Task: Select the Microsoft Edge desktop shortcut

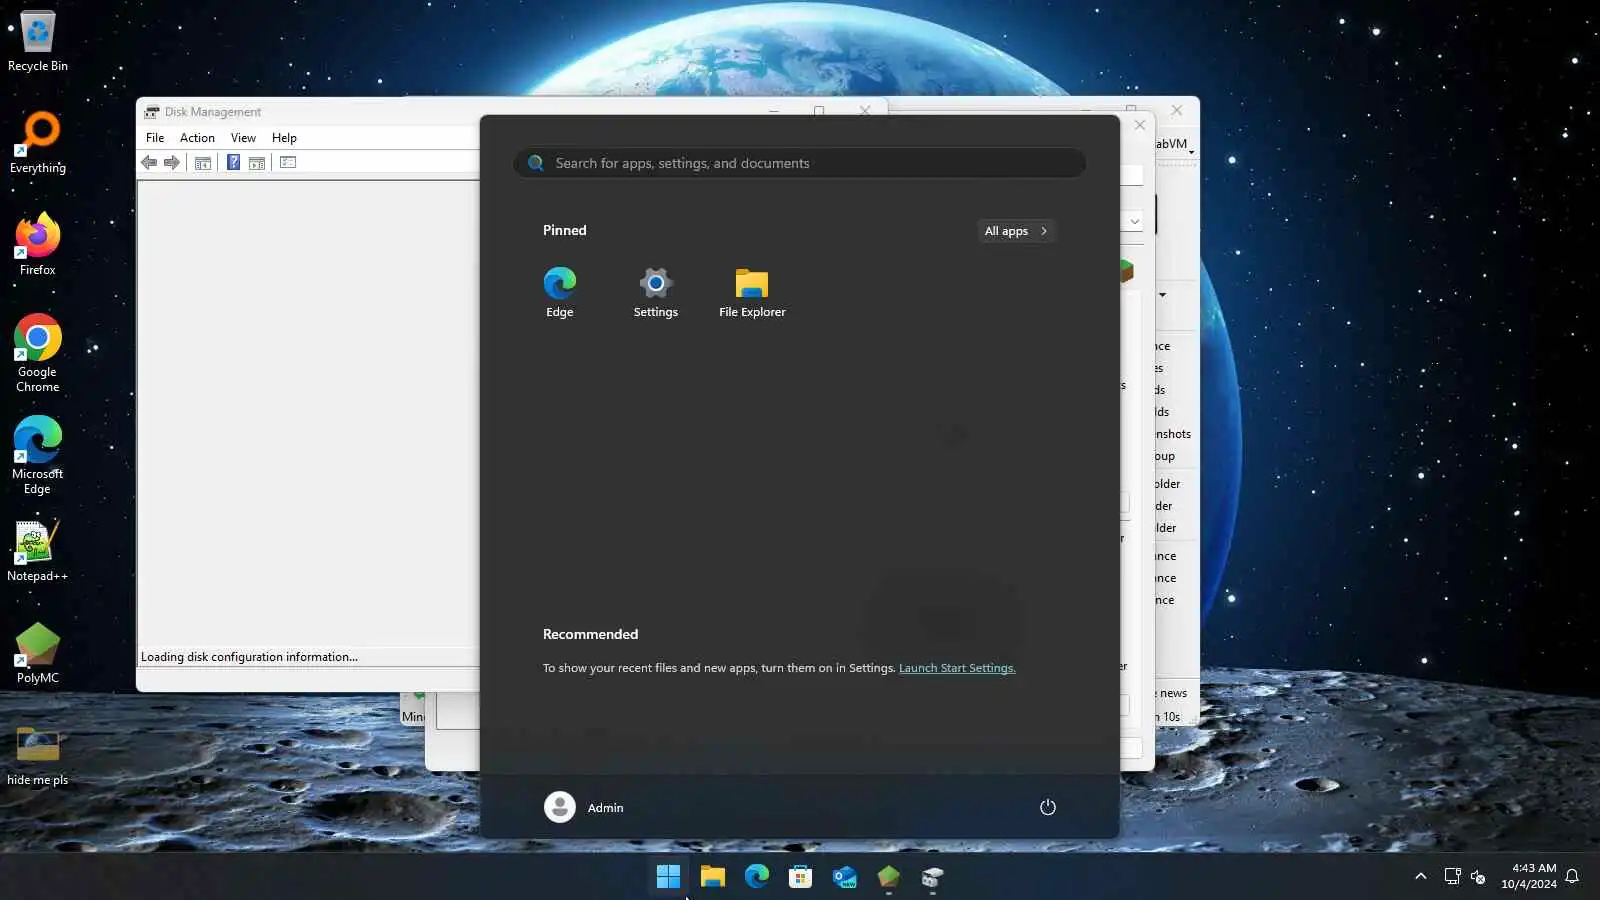Action: tap(38, 456)
